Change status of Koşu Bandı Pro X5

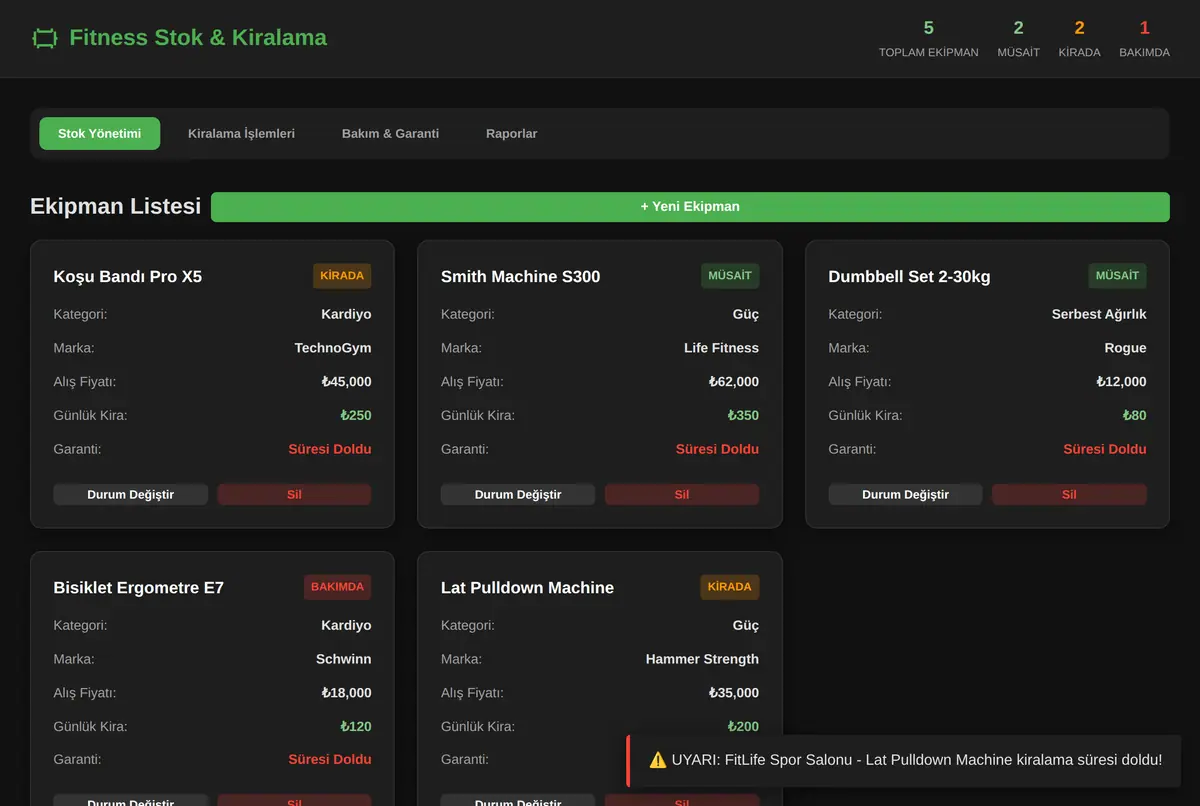[x=131, y=494]
